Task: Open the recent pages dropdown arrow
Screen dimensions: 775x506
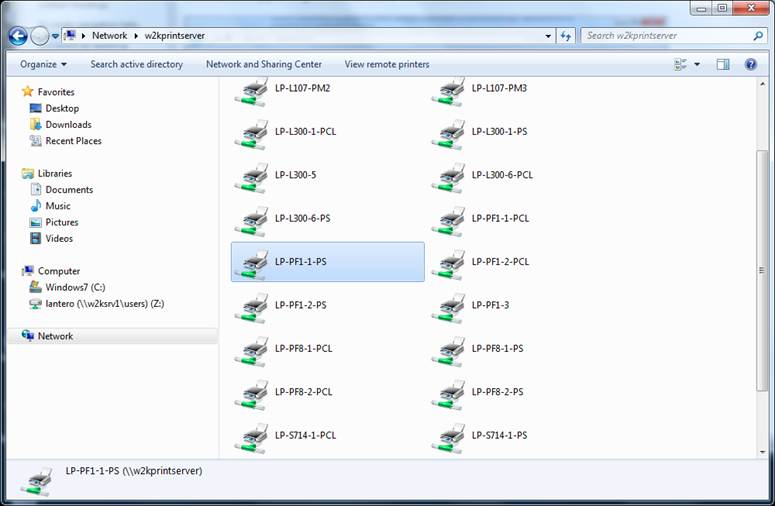Action: click(x=55, y=36)
